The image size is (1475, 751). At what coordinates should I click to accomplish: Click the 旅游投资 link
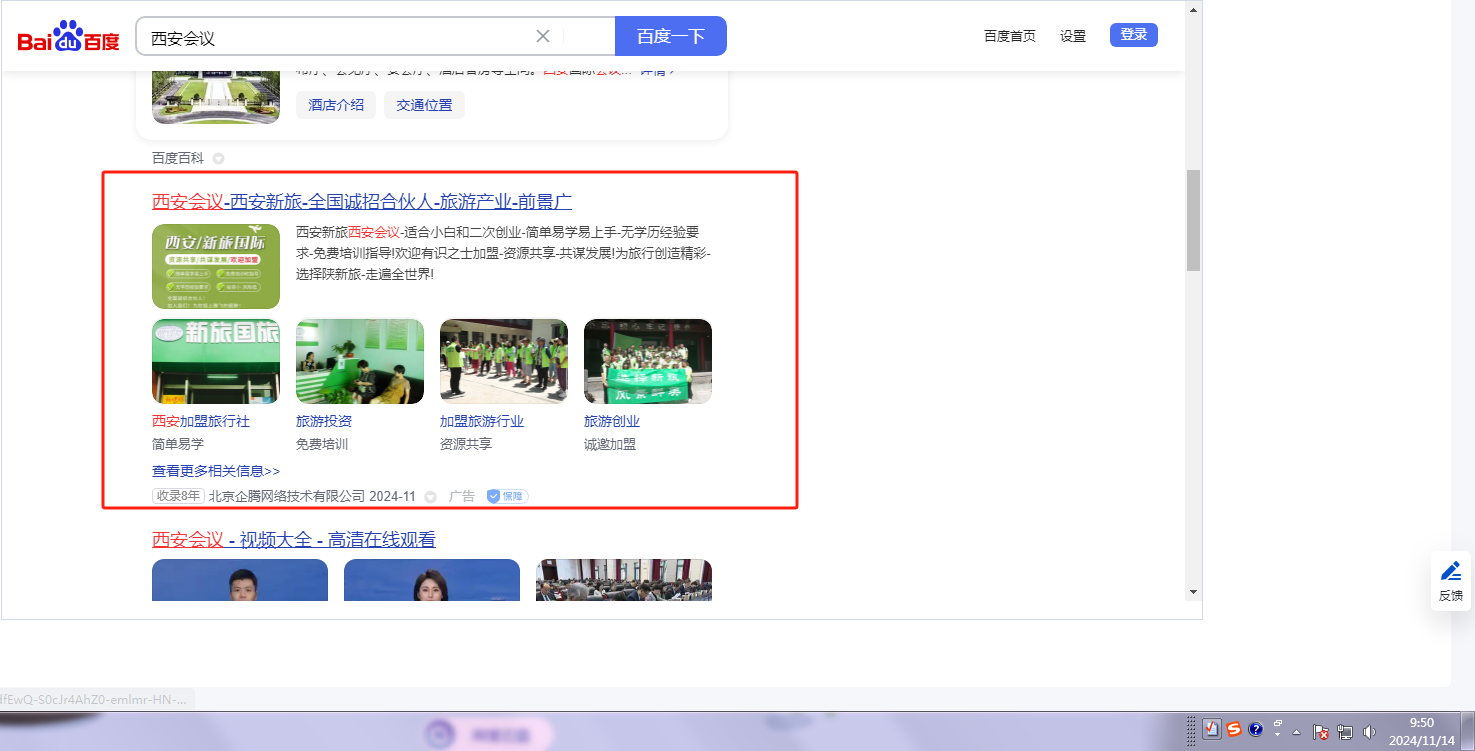pos(324,422)
